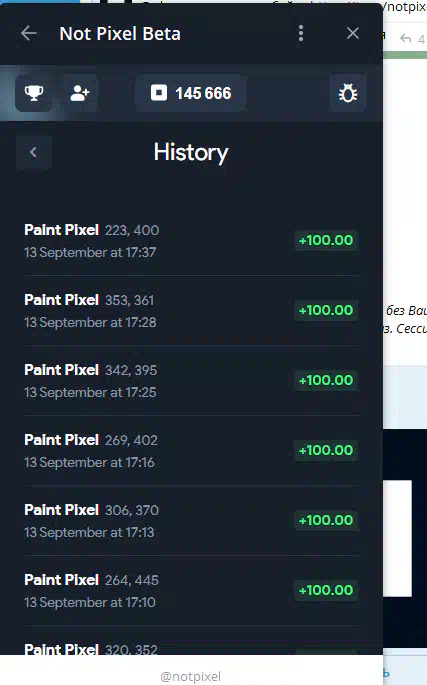Open the three-dot options menu
427x685 pixels.
coord(301,33)
